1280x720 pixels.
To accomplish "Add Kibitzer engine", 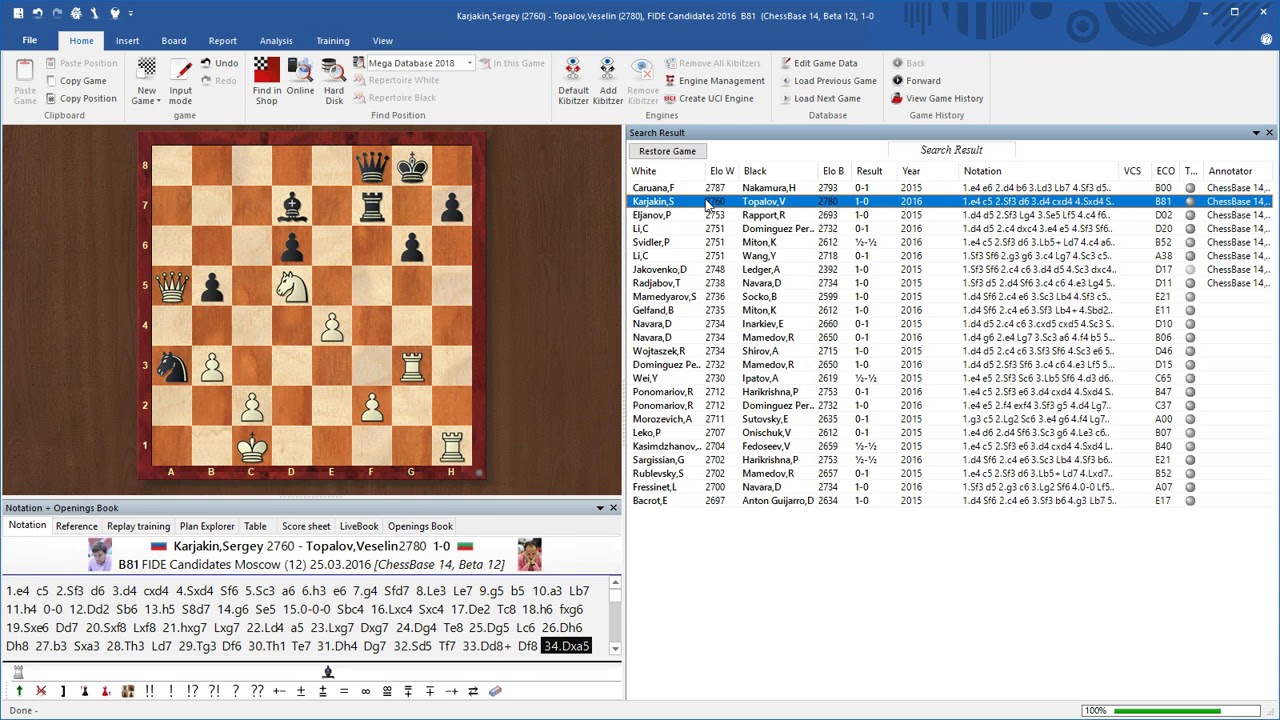I will coord(607,82).
